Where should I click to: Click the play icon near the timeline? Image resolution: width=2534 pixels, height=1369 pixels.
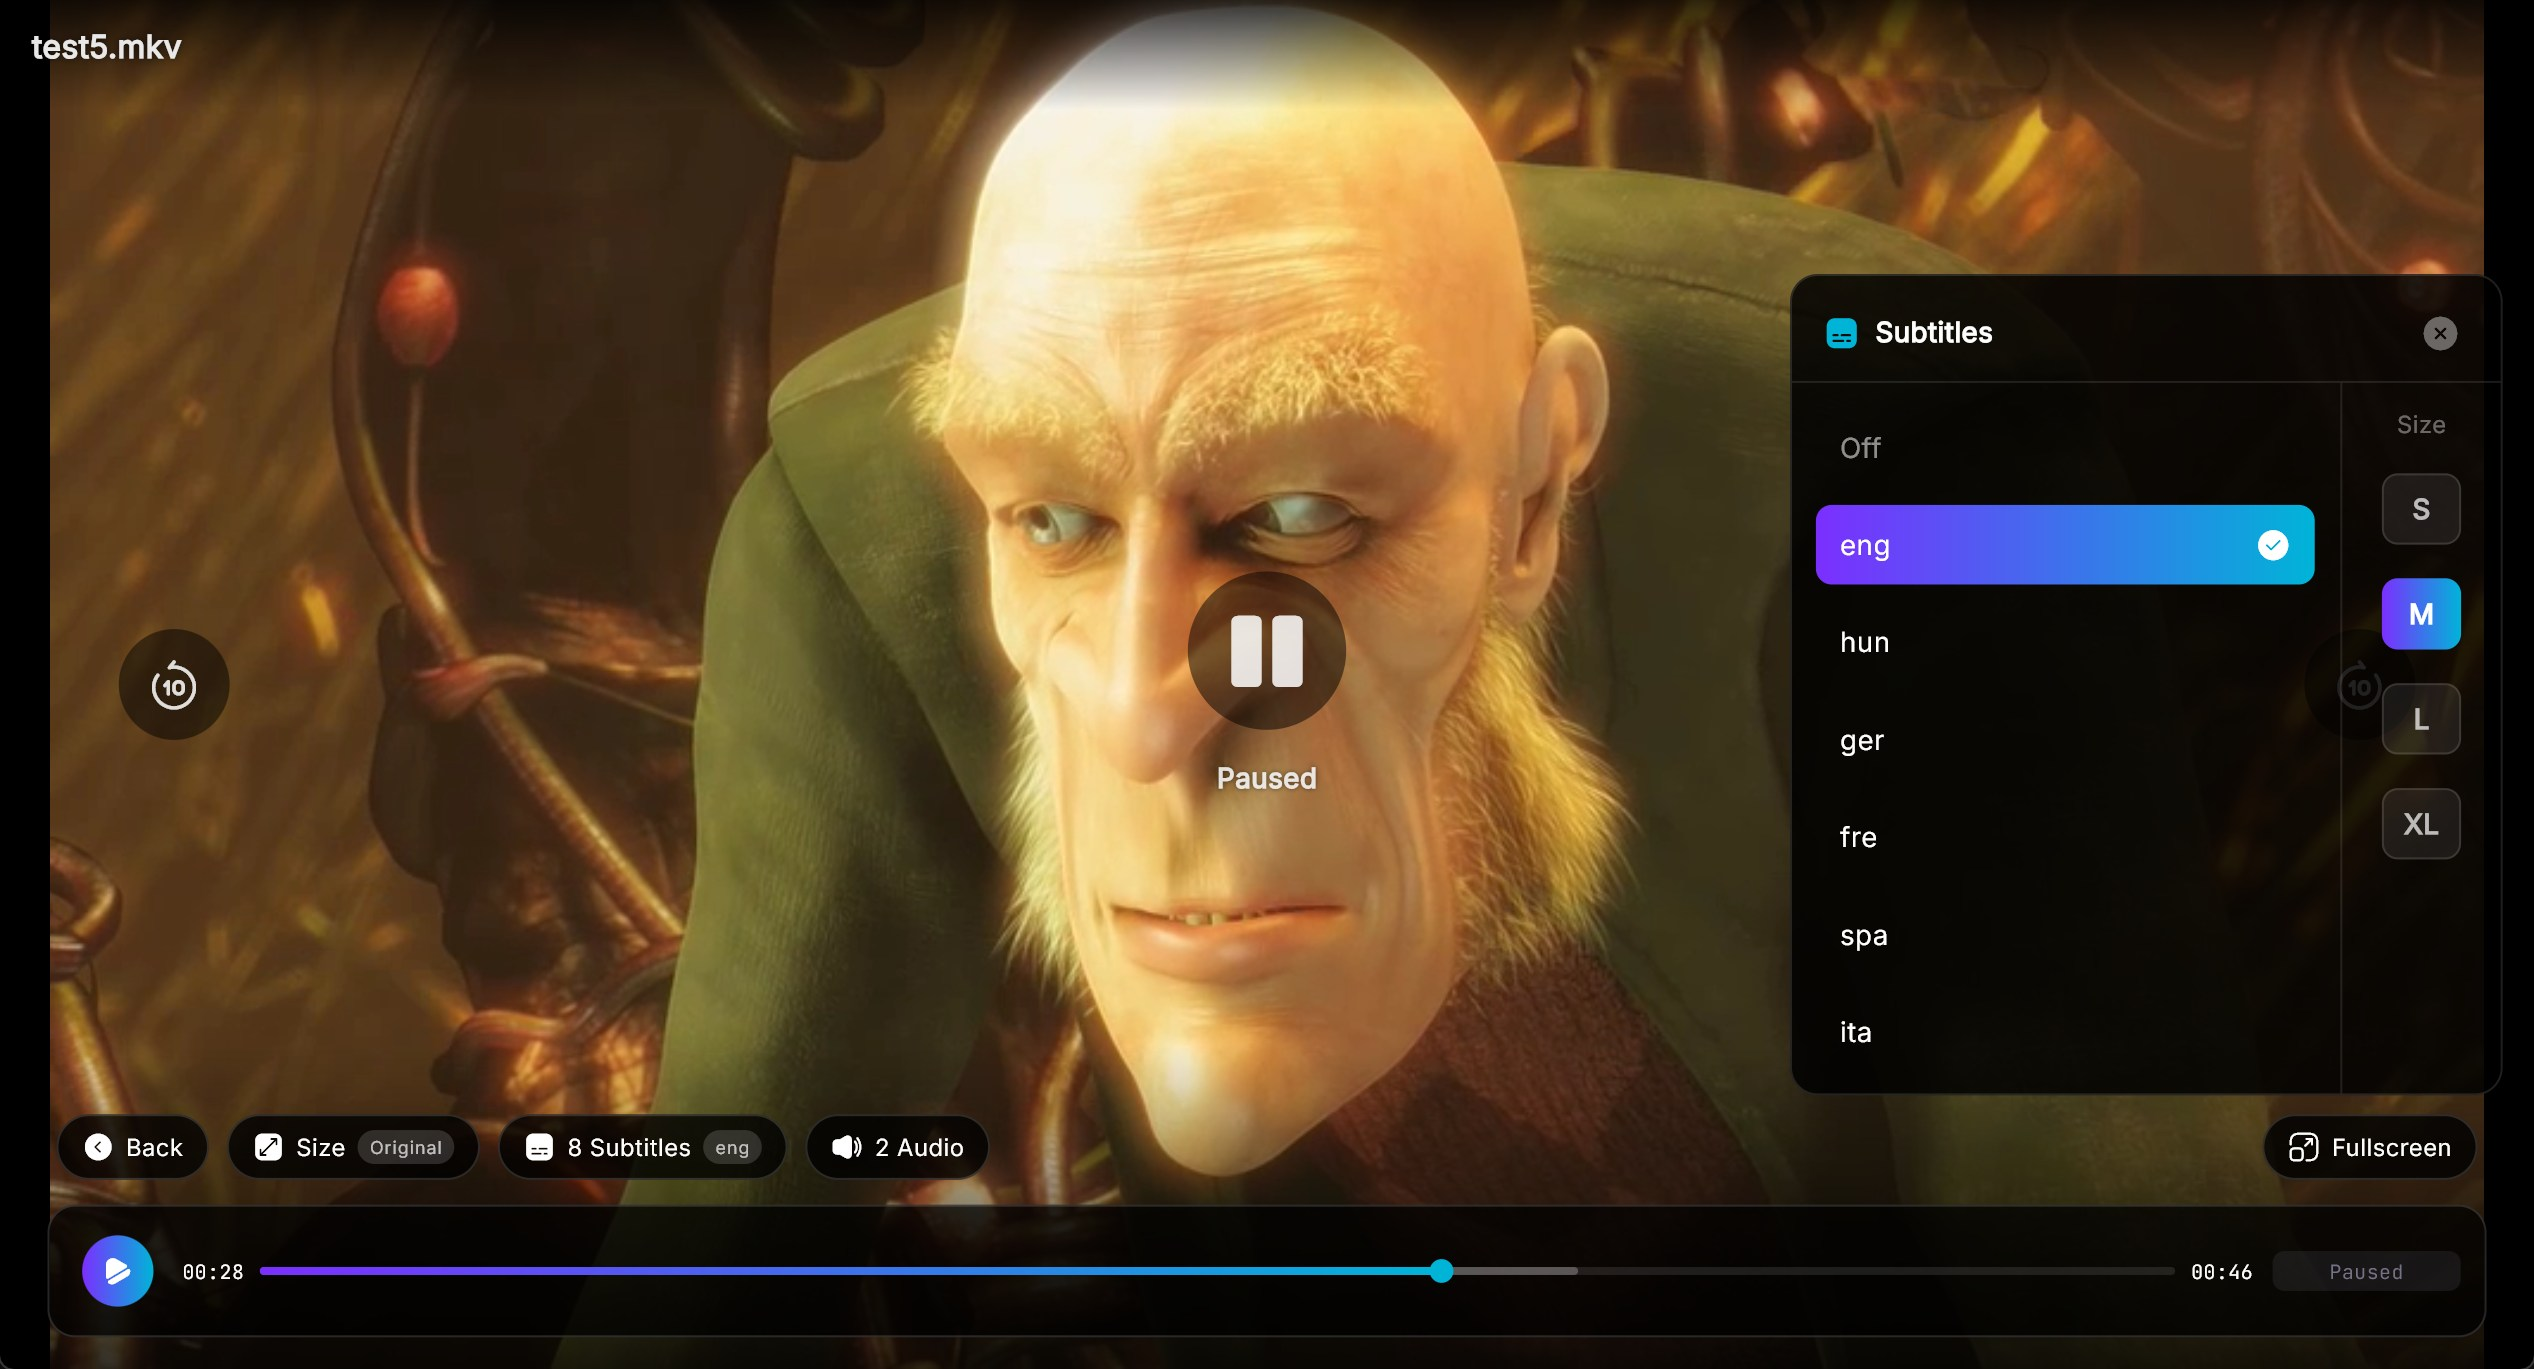coord(117,1270)
